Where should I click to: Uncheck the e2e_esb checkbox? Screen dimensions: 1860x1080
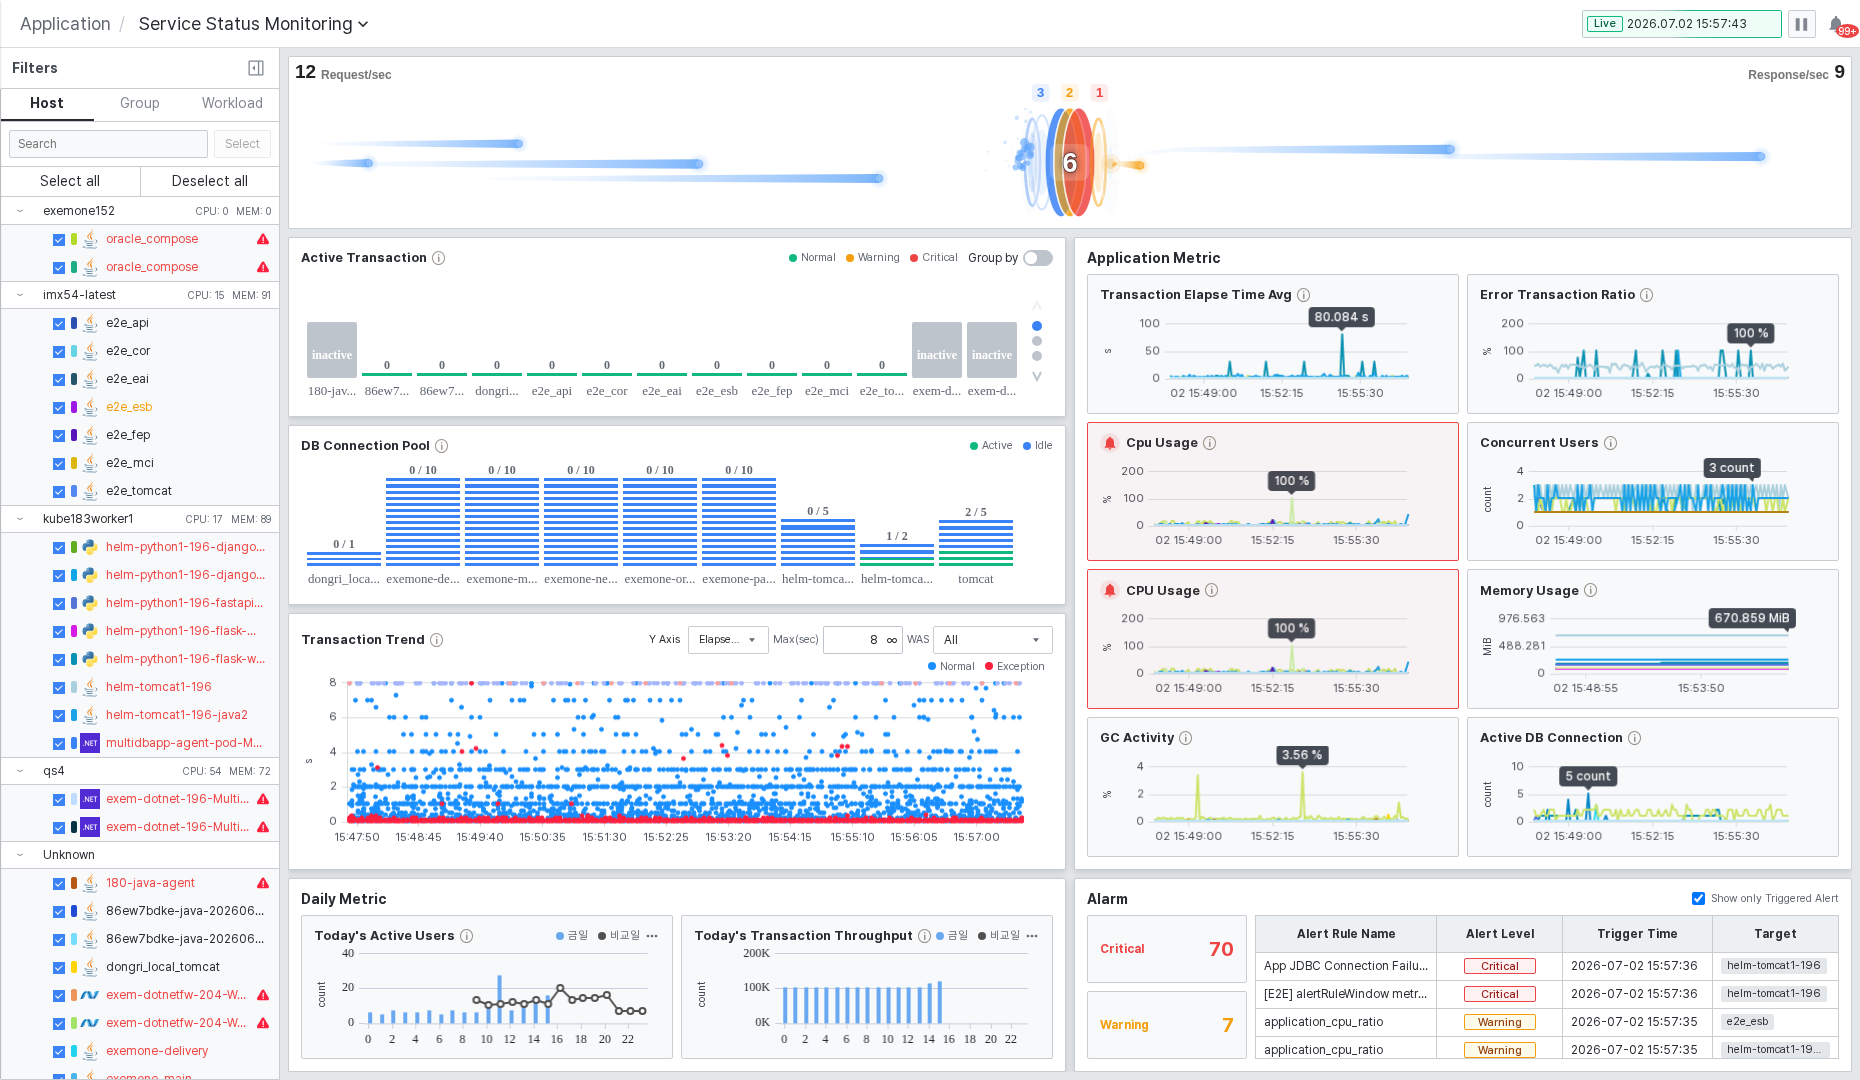59,407
